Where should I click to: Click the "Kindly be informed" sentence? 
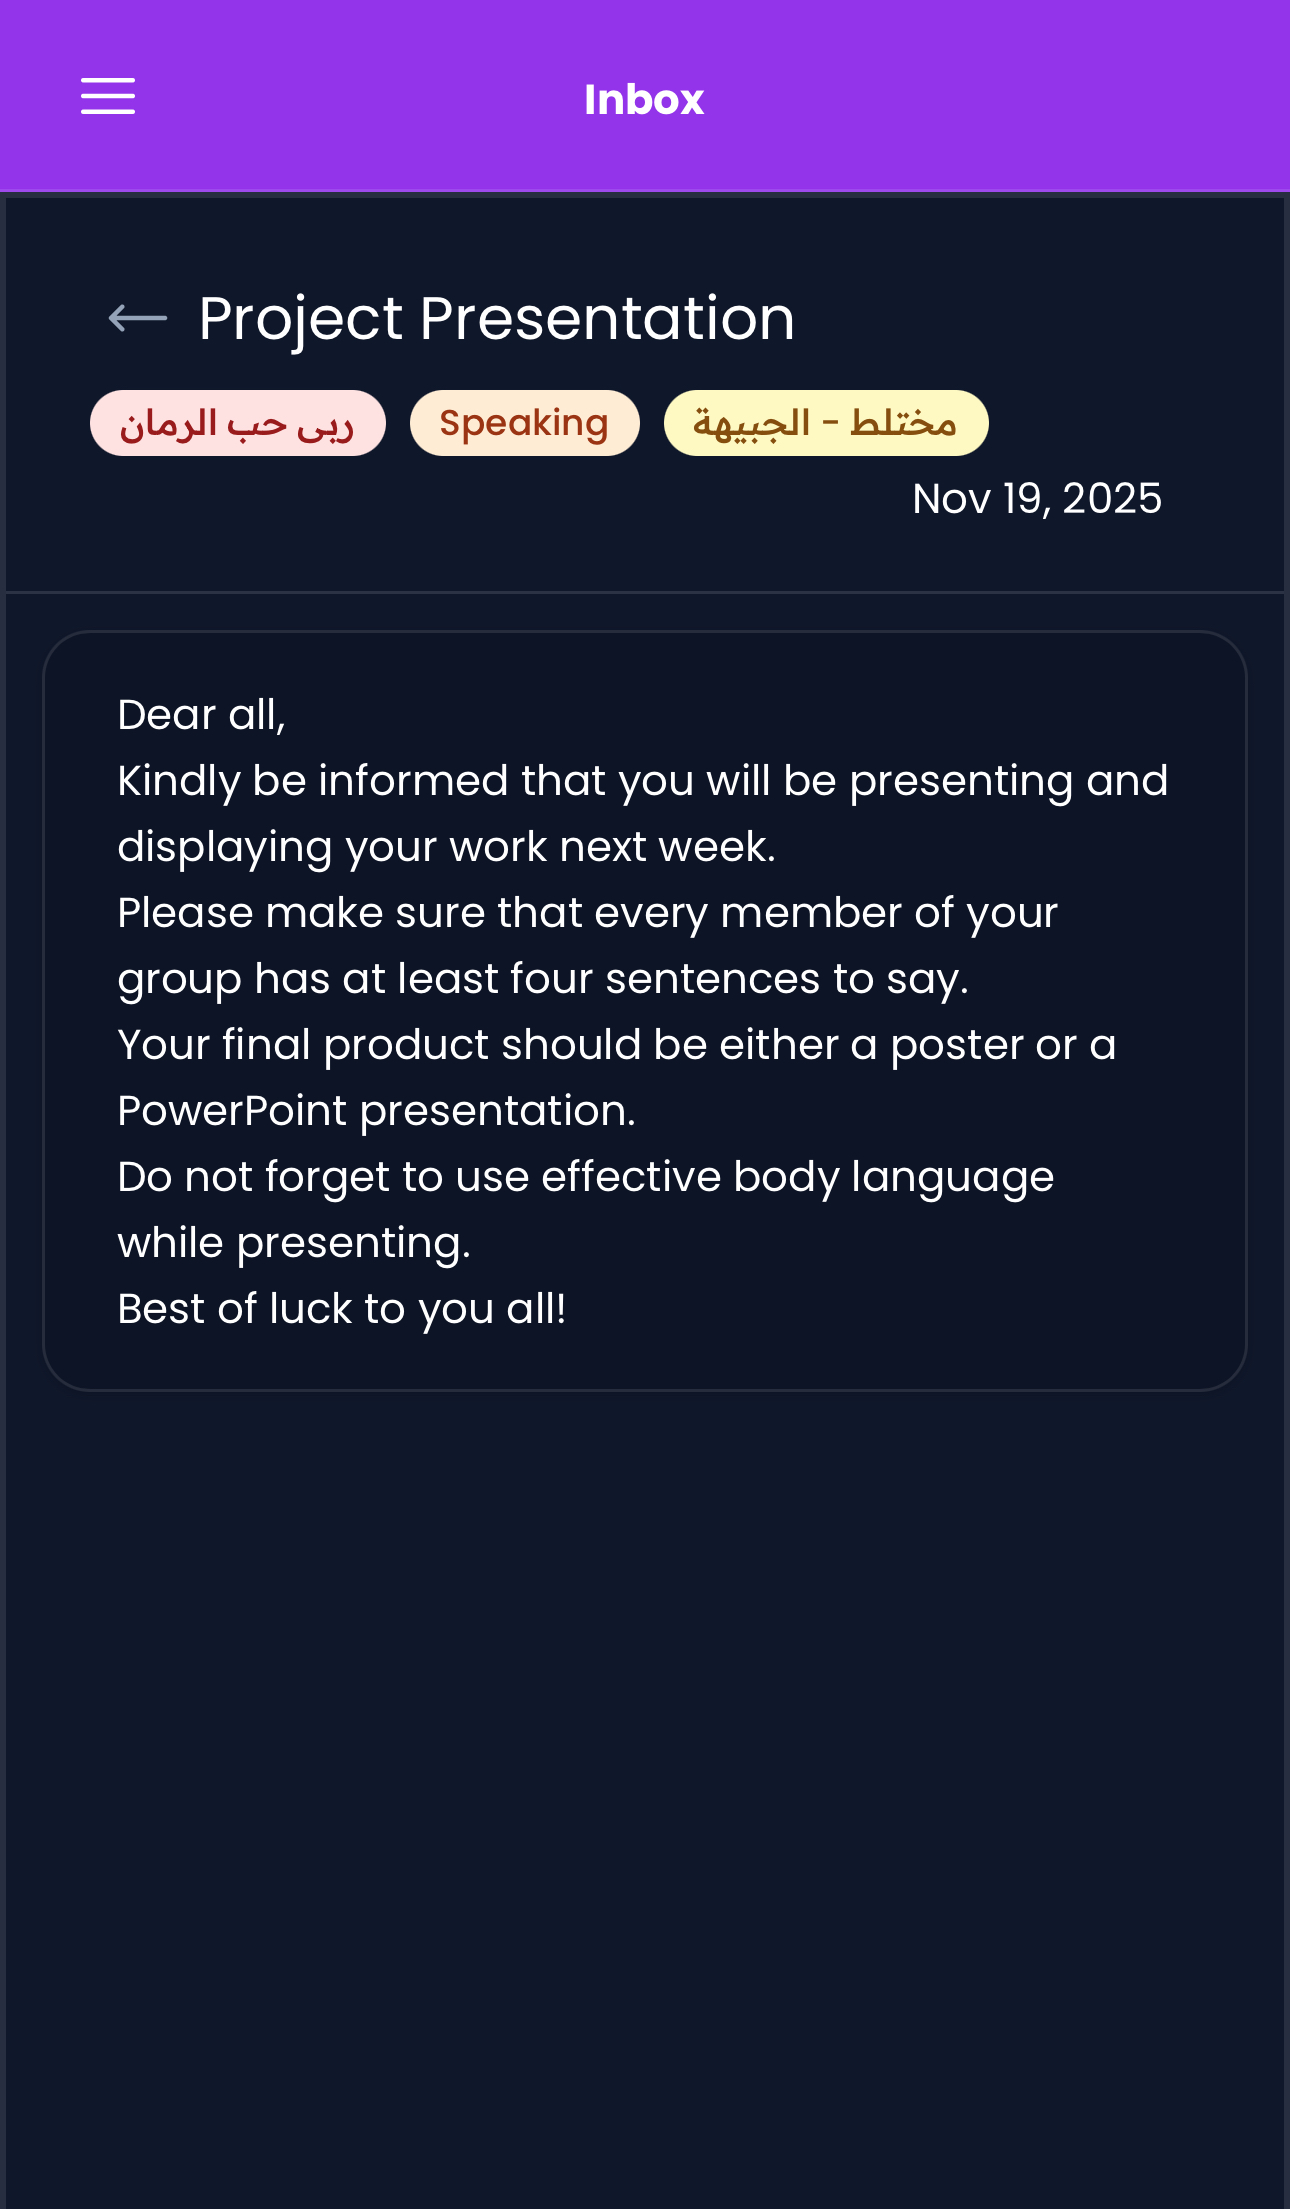tap(640, 781)
